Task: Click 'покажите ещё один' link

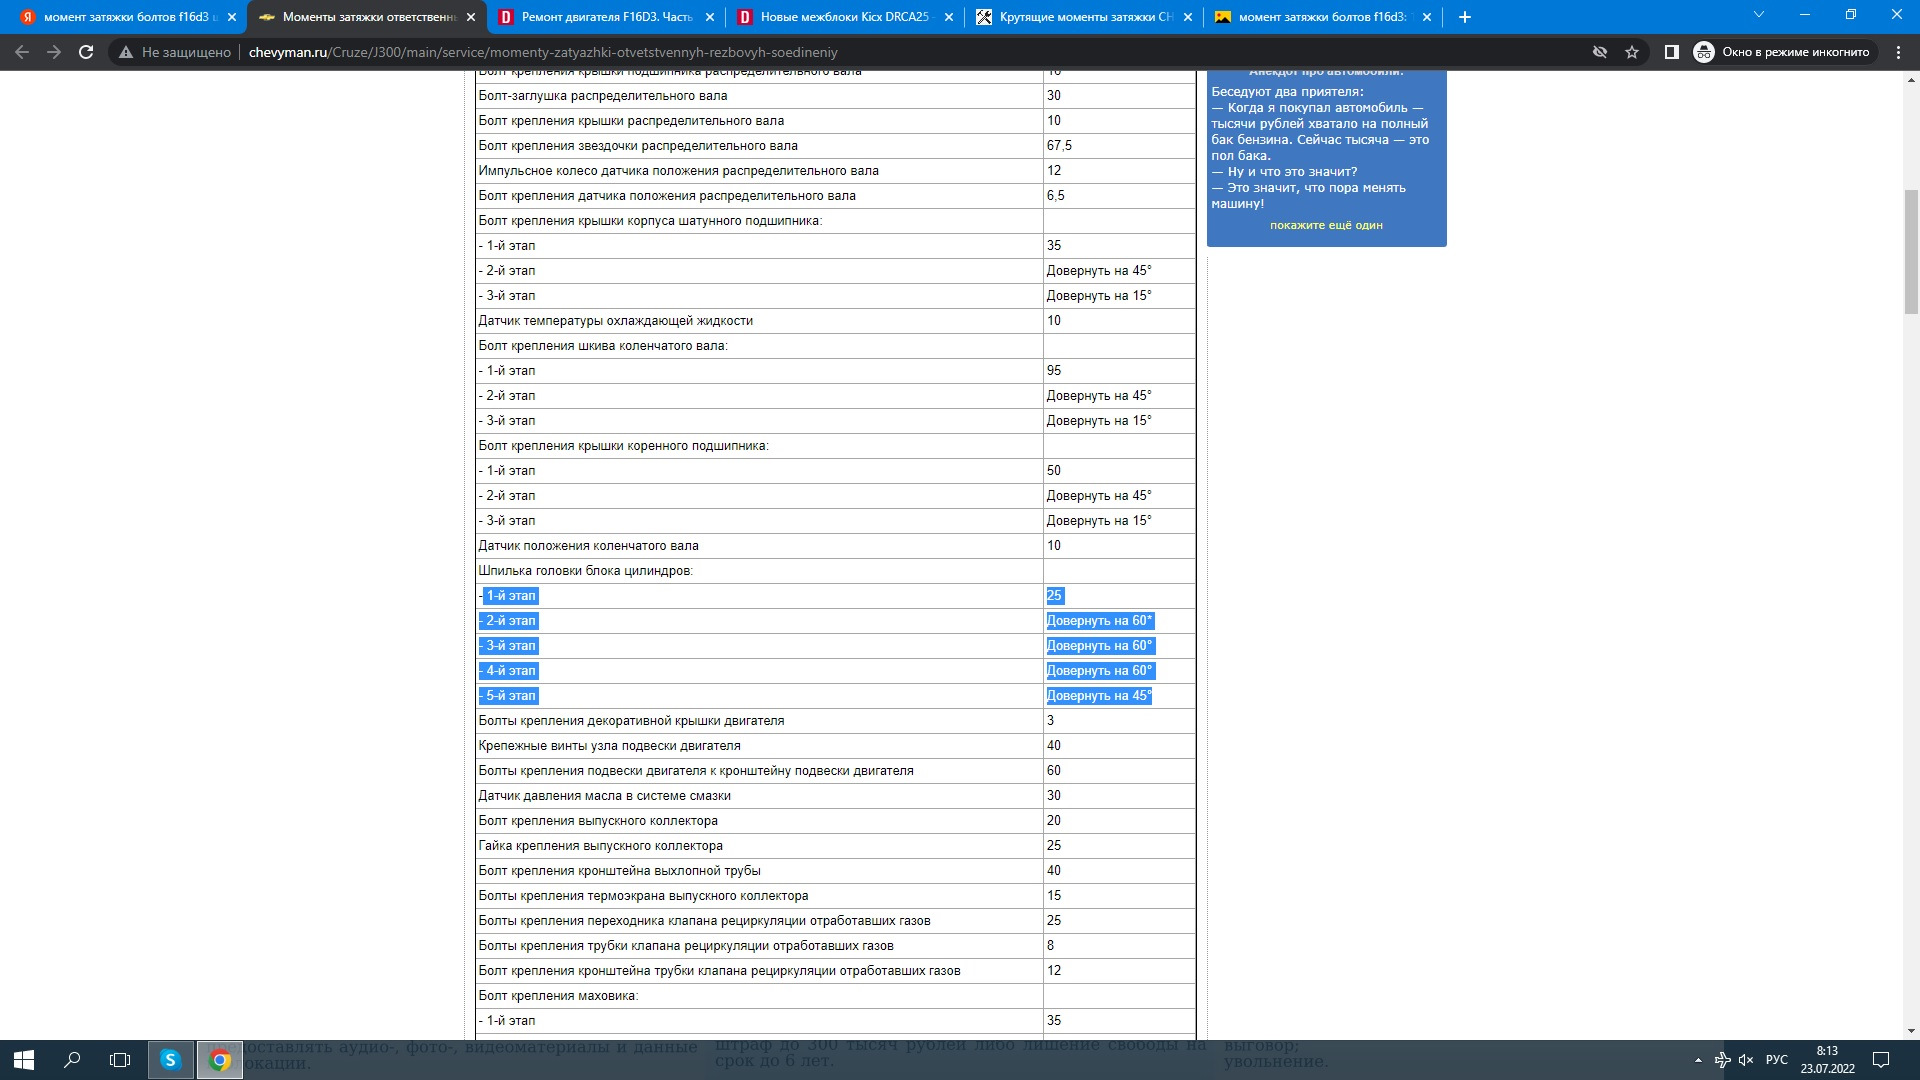Action: (1326, 225)
